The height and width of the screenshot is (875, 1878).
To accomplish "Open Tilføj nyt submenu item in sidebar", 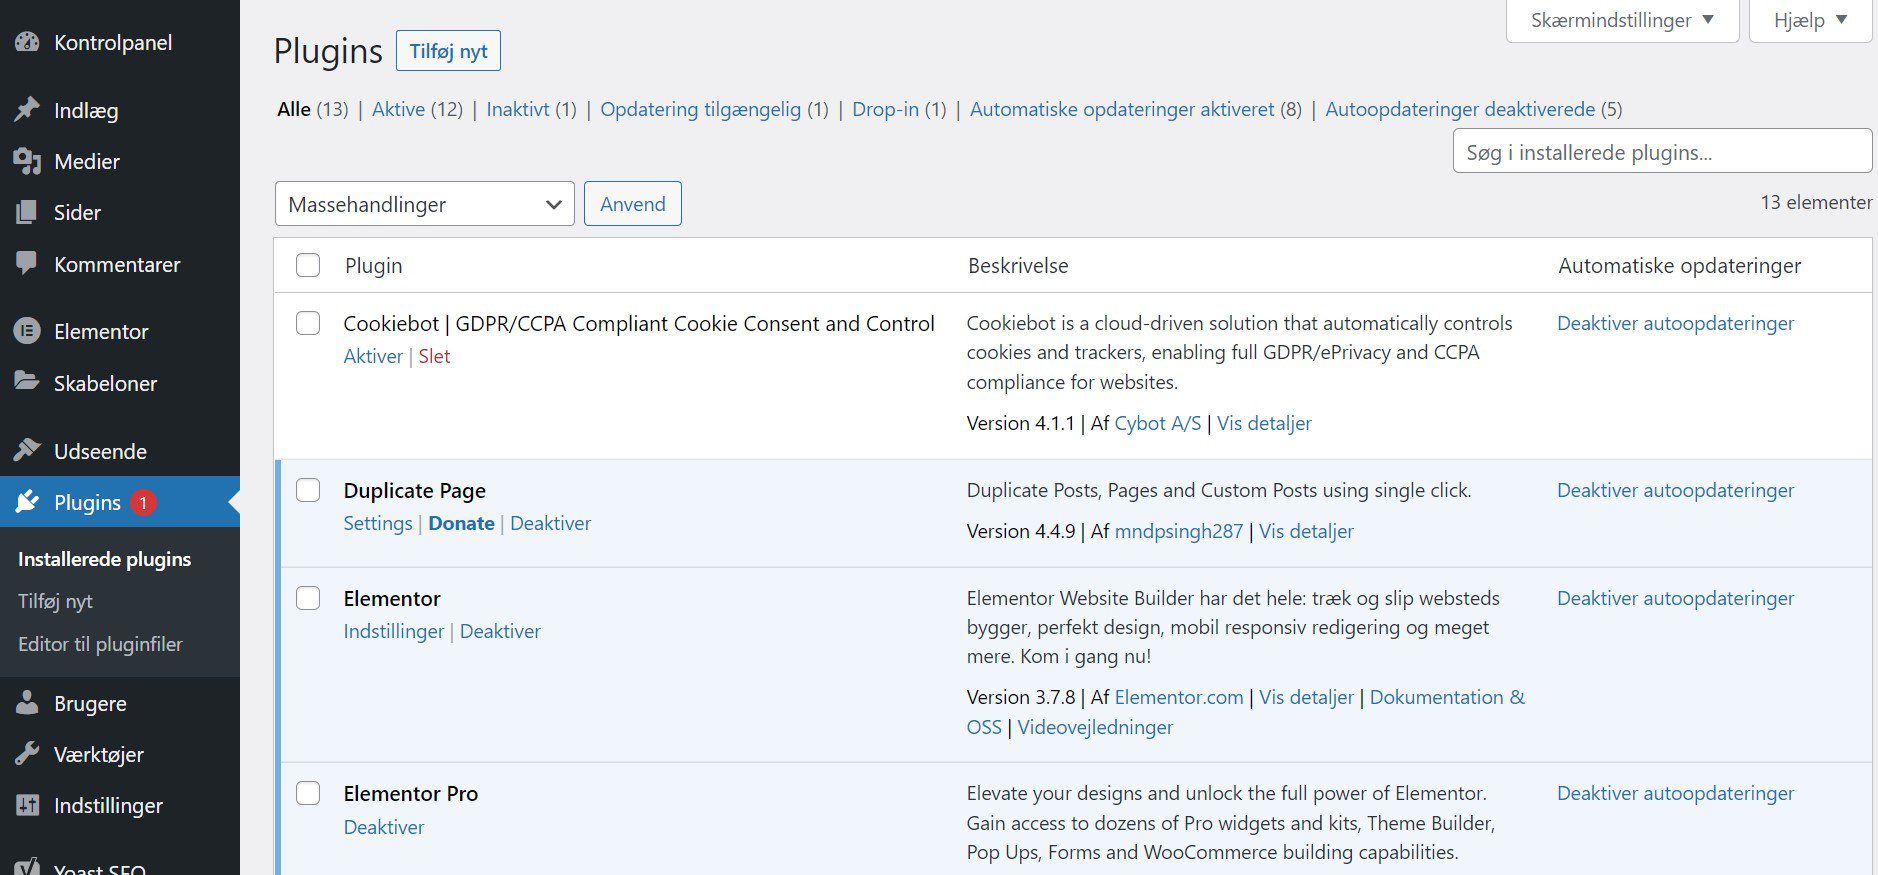I will click(55, 601).
